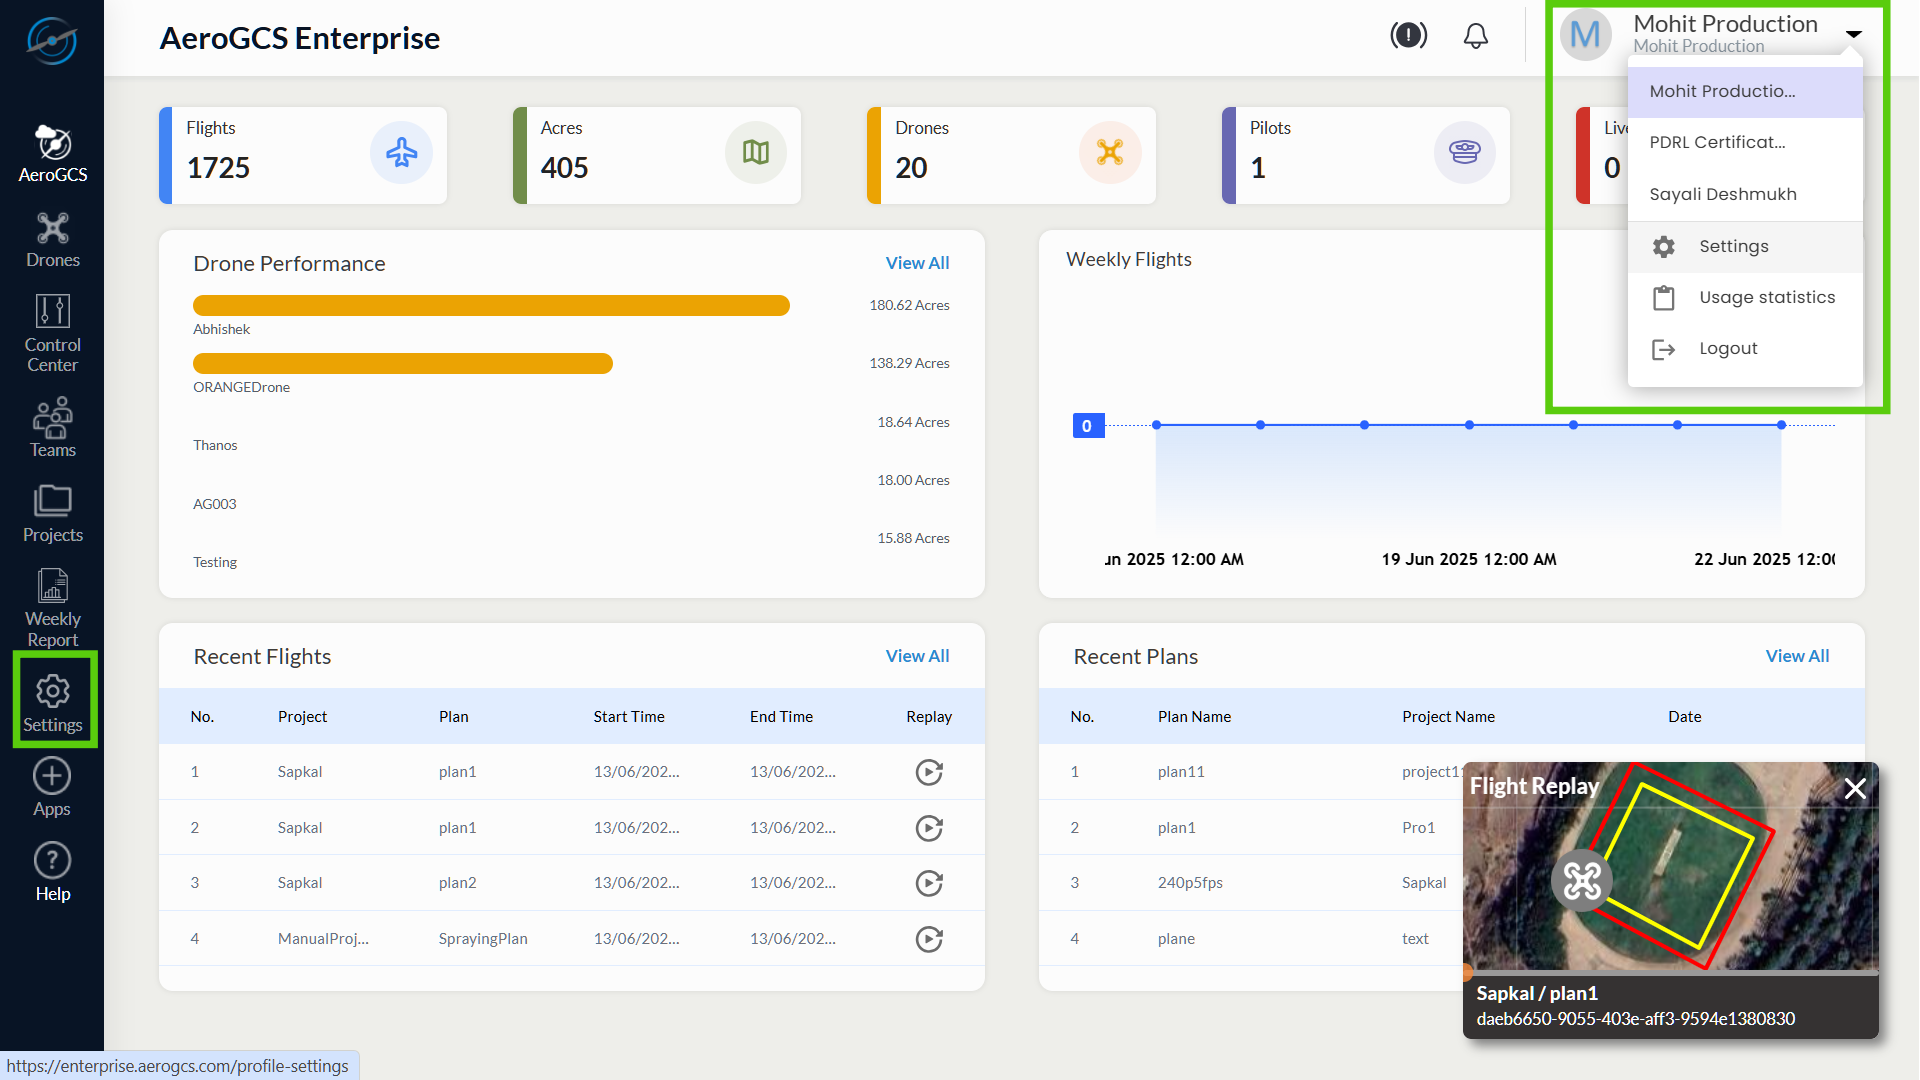Open the Drones sidebar page

52,240
